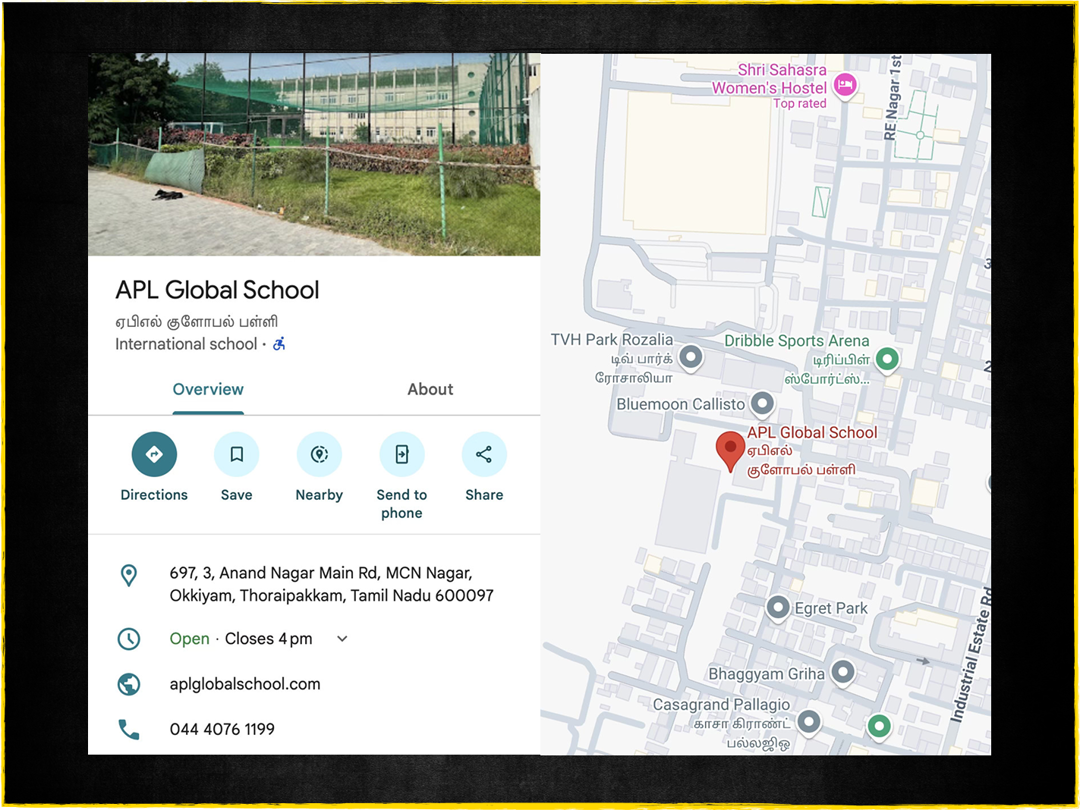
Task: Click the Nearby search icon
Action: pyautogui.click(x=319, y=455)
